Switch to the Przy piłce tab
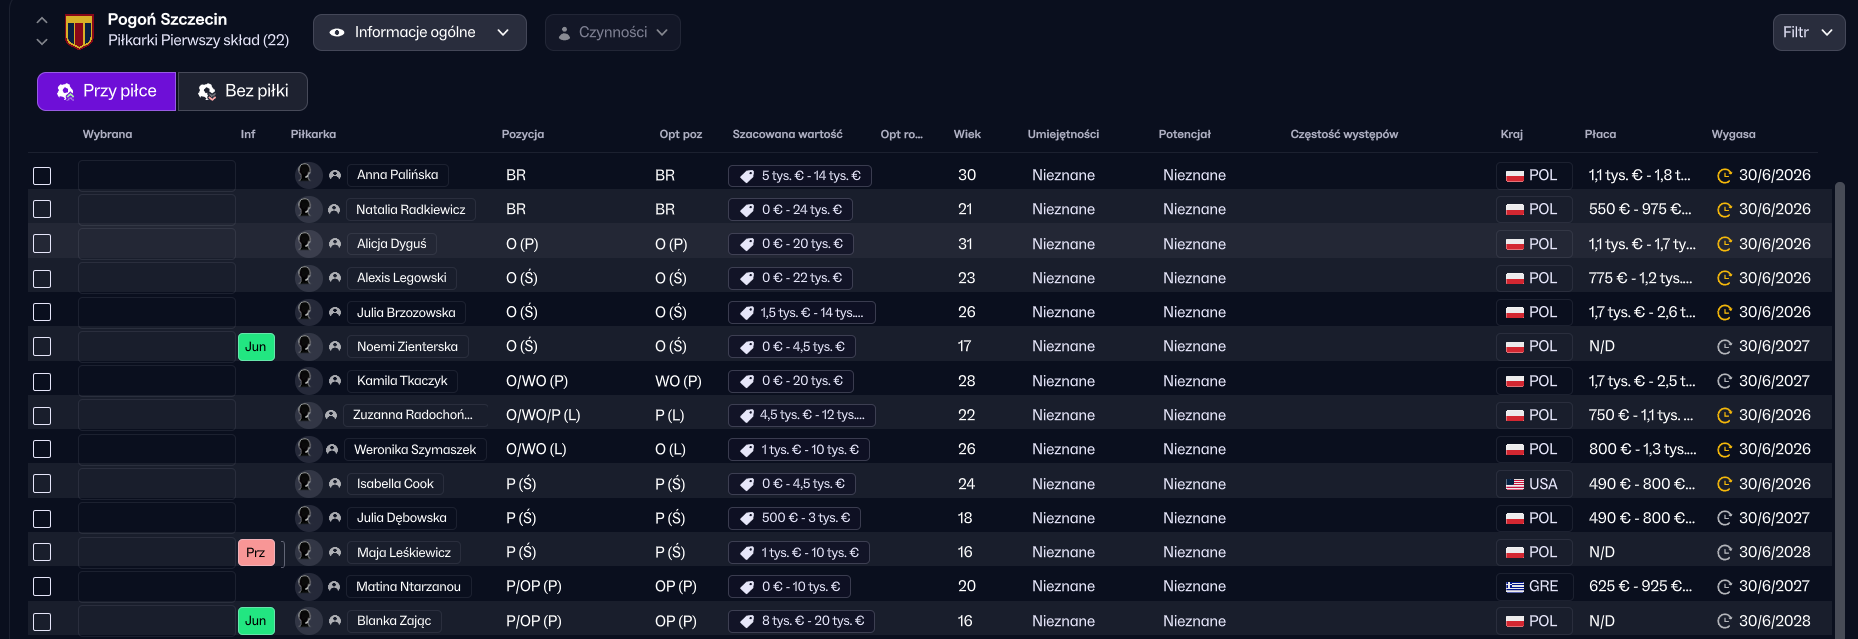Screen dimensions: 1858x639 (x=107, y=91)
